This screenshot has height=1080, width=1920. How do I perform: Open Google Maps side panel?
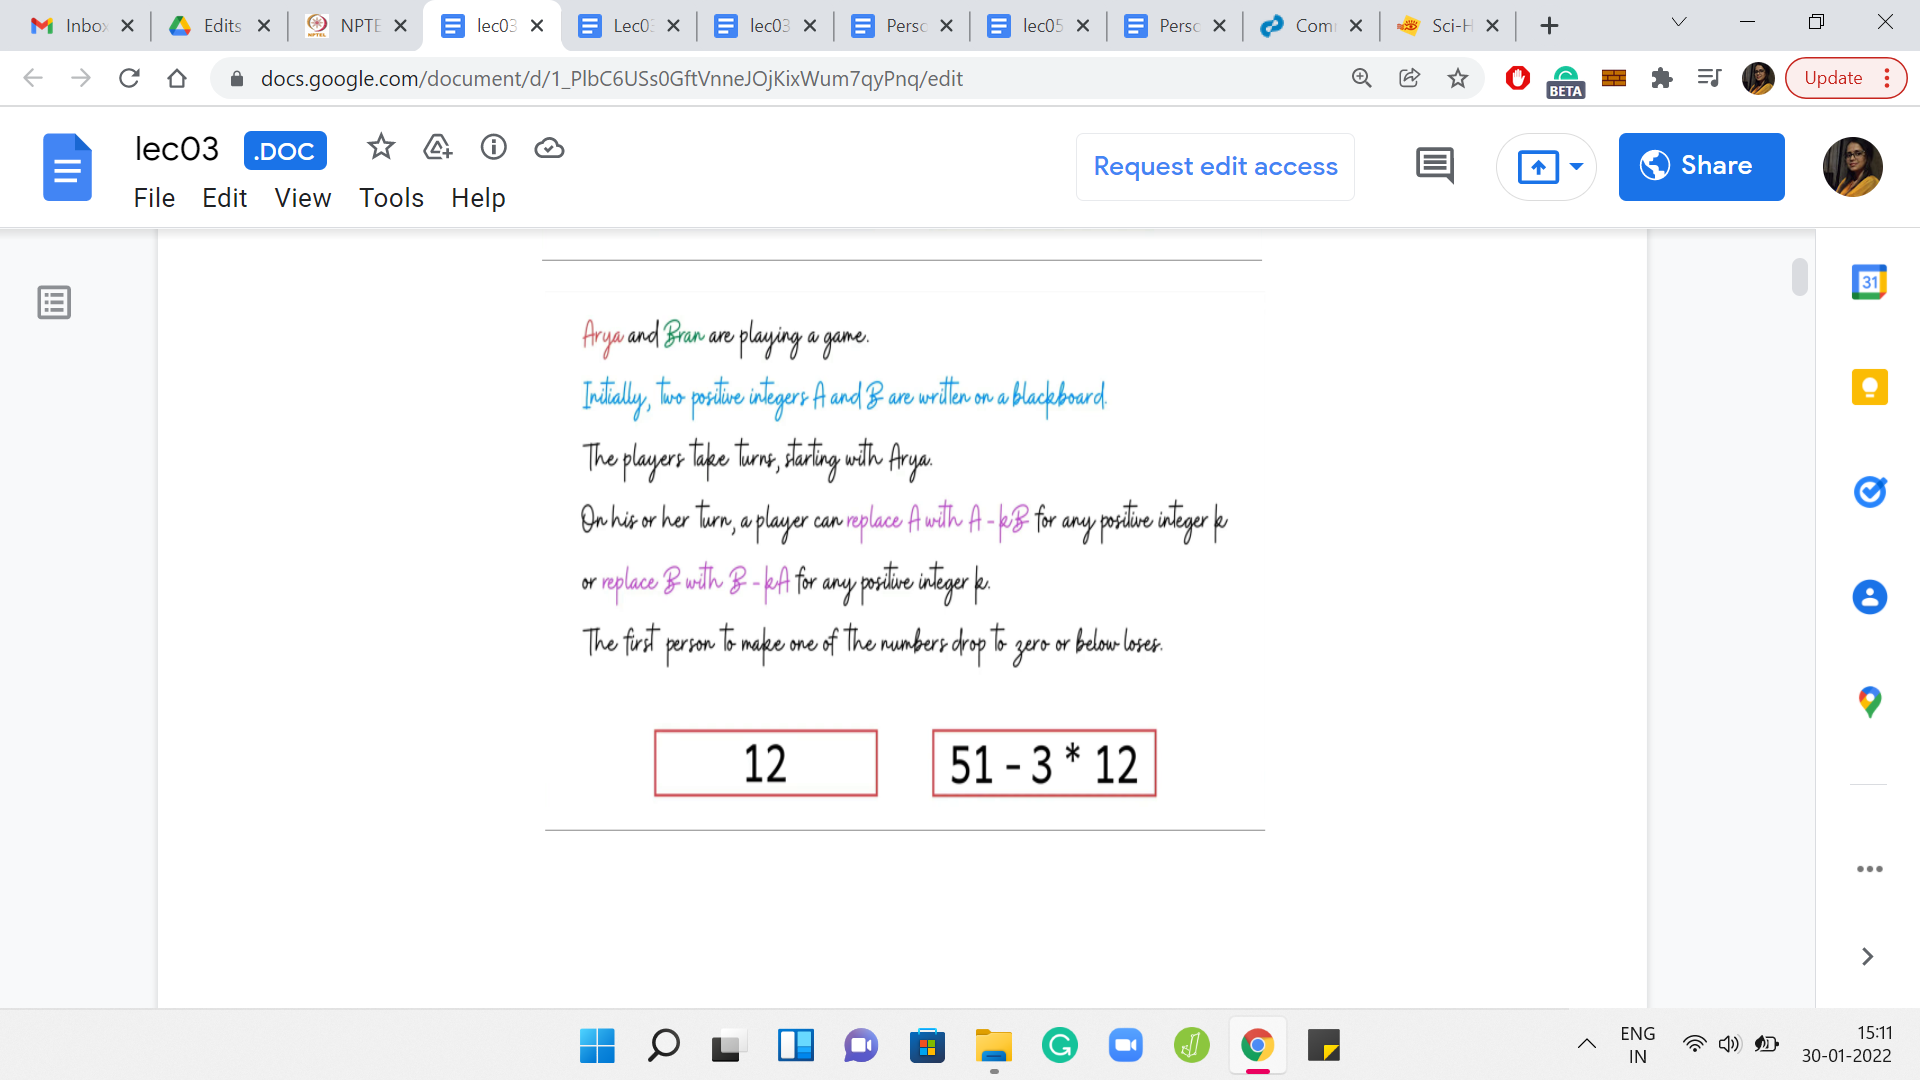tap(1869, 702)
